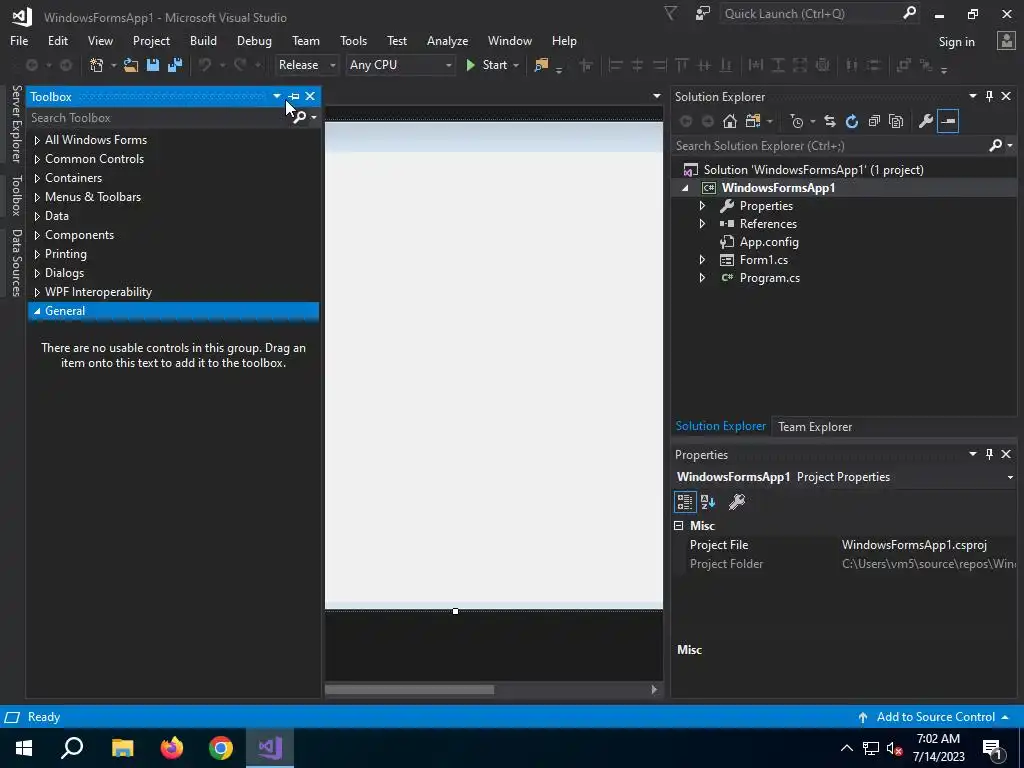Select the Solution 'WindowsFormsApp1' node
This screenshot has height=768, width=1024.
[x=813, y=170]
